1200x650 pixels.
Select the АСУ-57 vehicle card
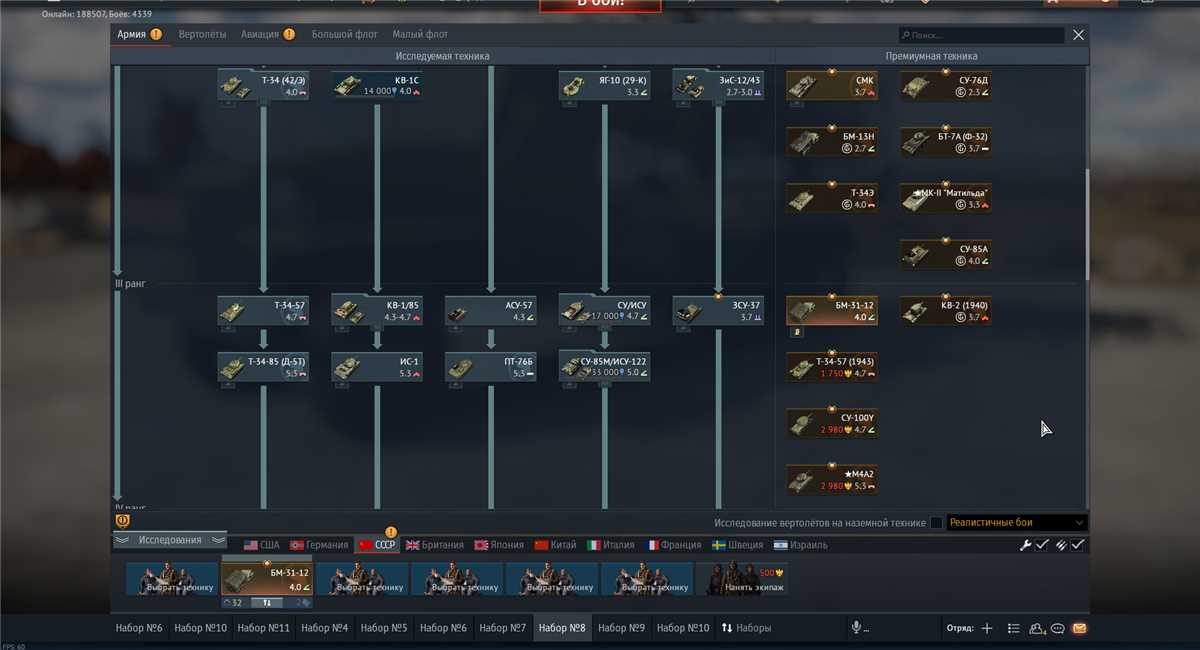click(491, 310)
